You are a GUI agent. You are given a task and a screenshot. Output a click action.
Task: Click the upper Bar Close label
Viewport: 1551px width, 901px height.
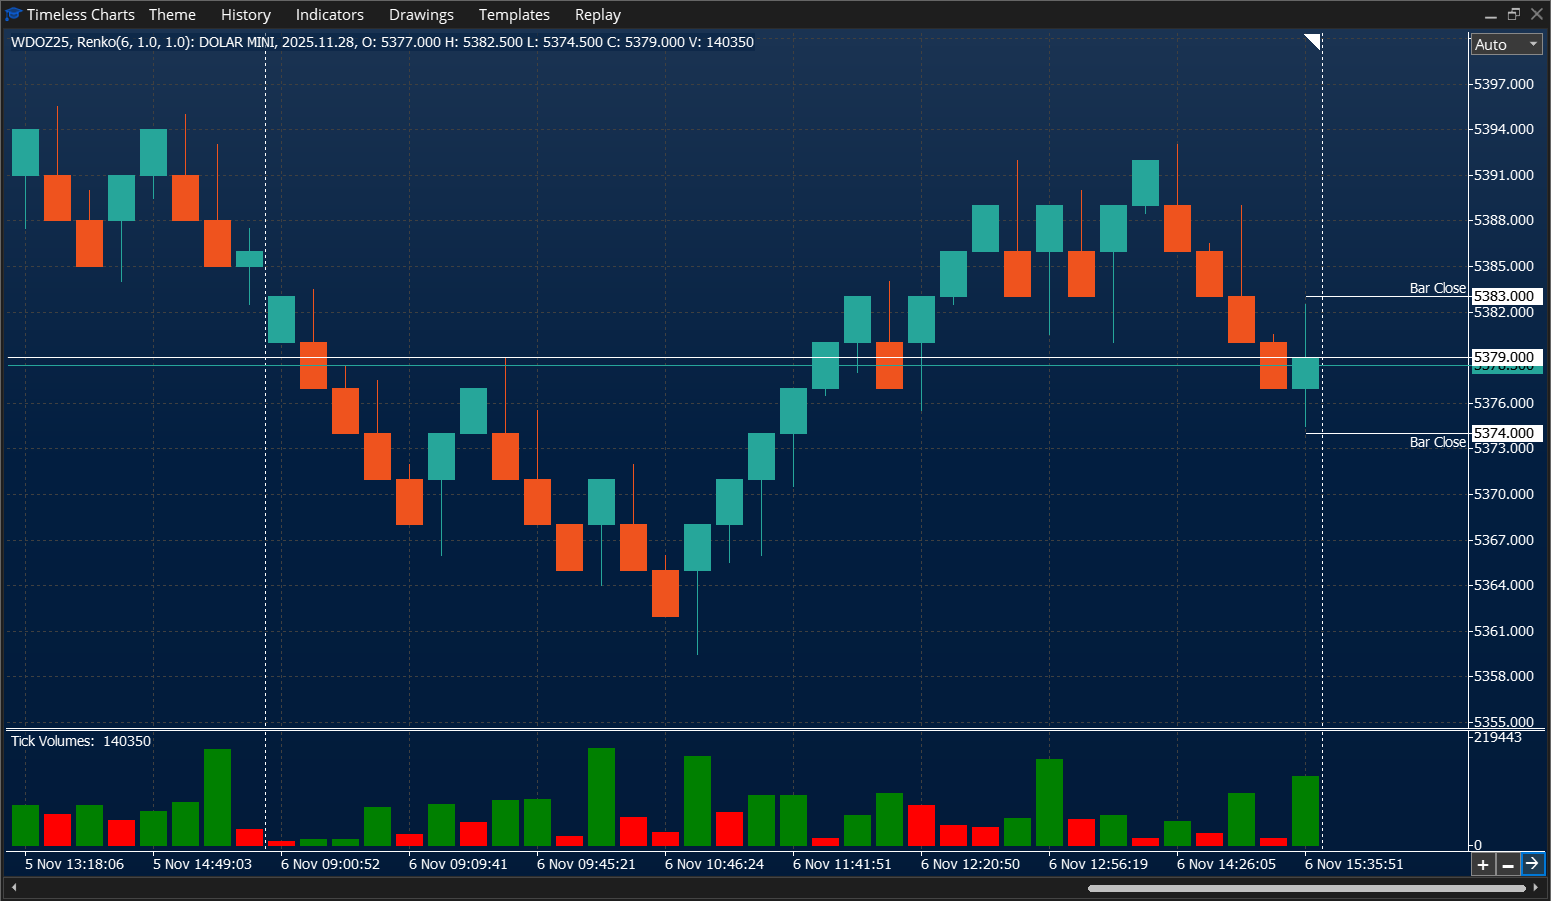1437,287
